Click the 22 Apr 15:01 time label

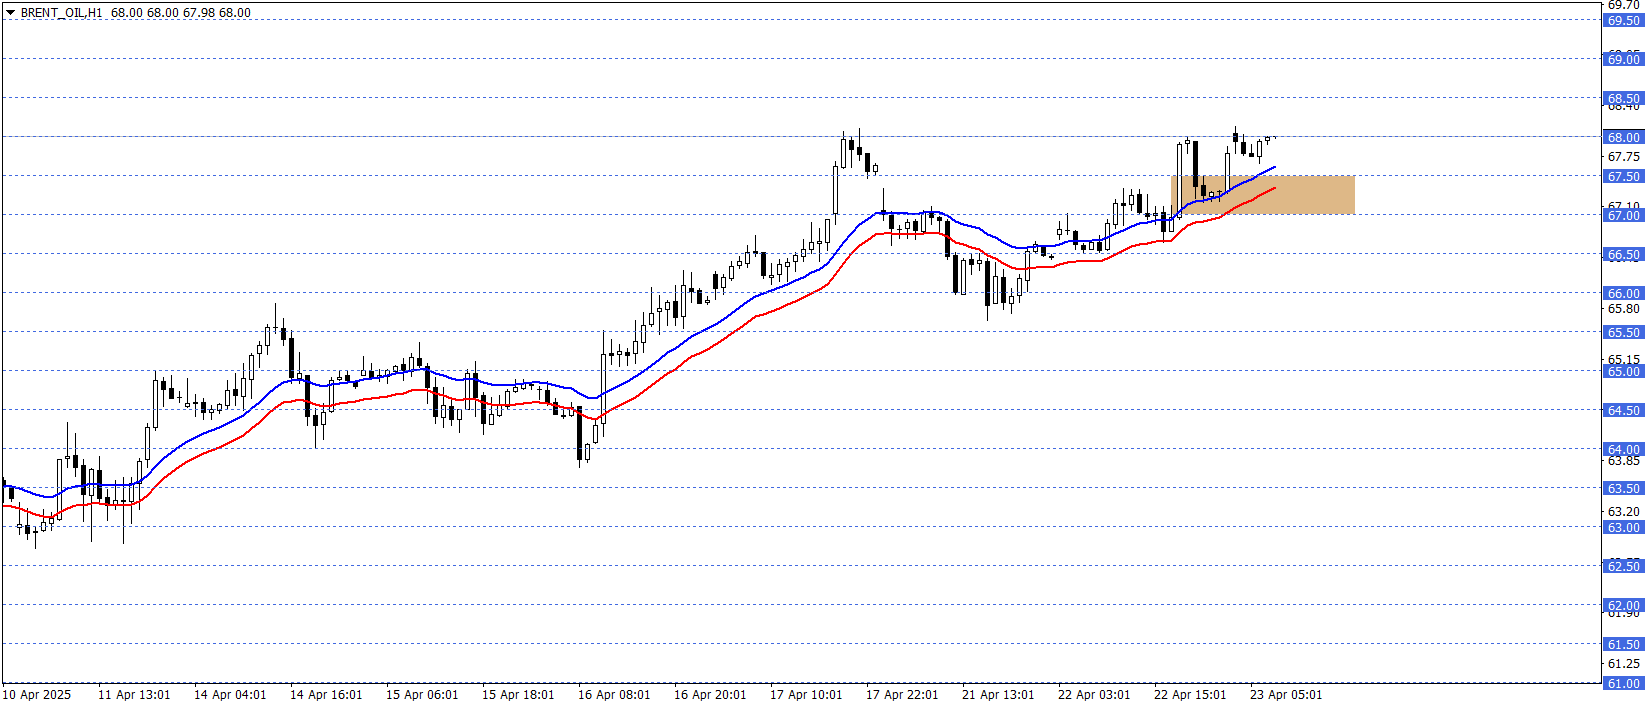click(x=1190, y=695)
